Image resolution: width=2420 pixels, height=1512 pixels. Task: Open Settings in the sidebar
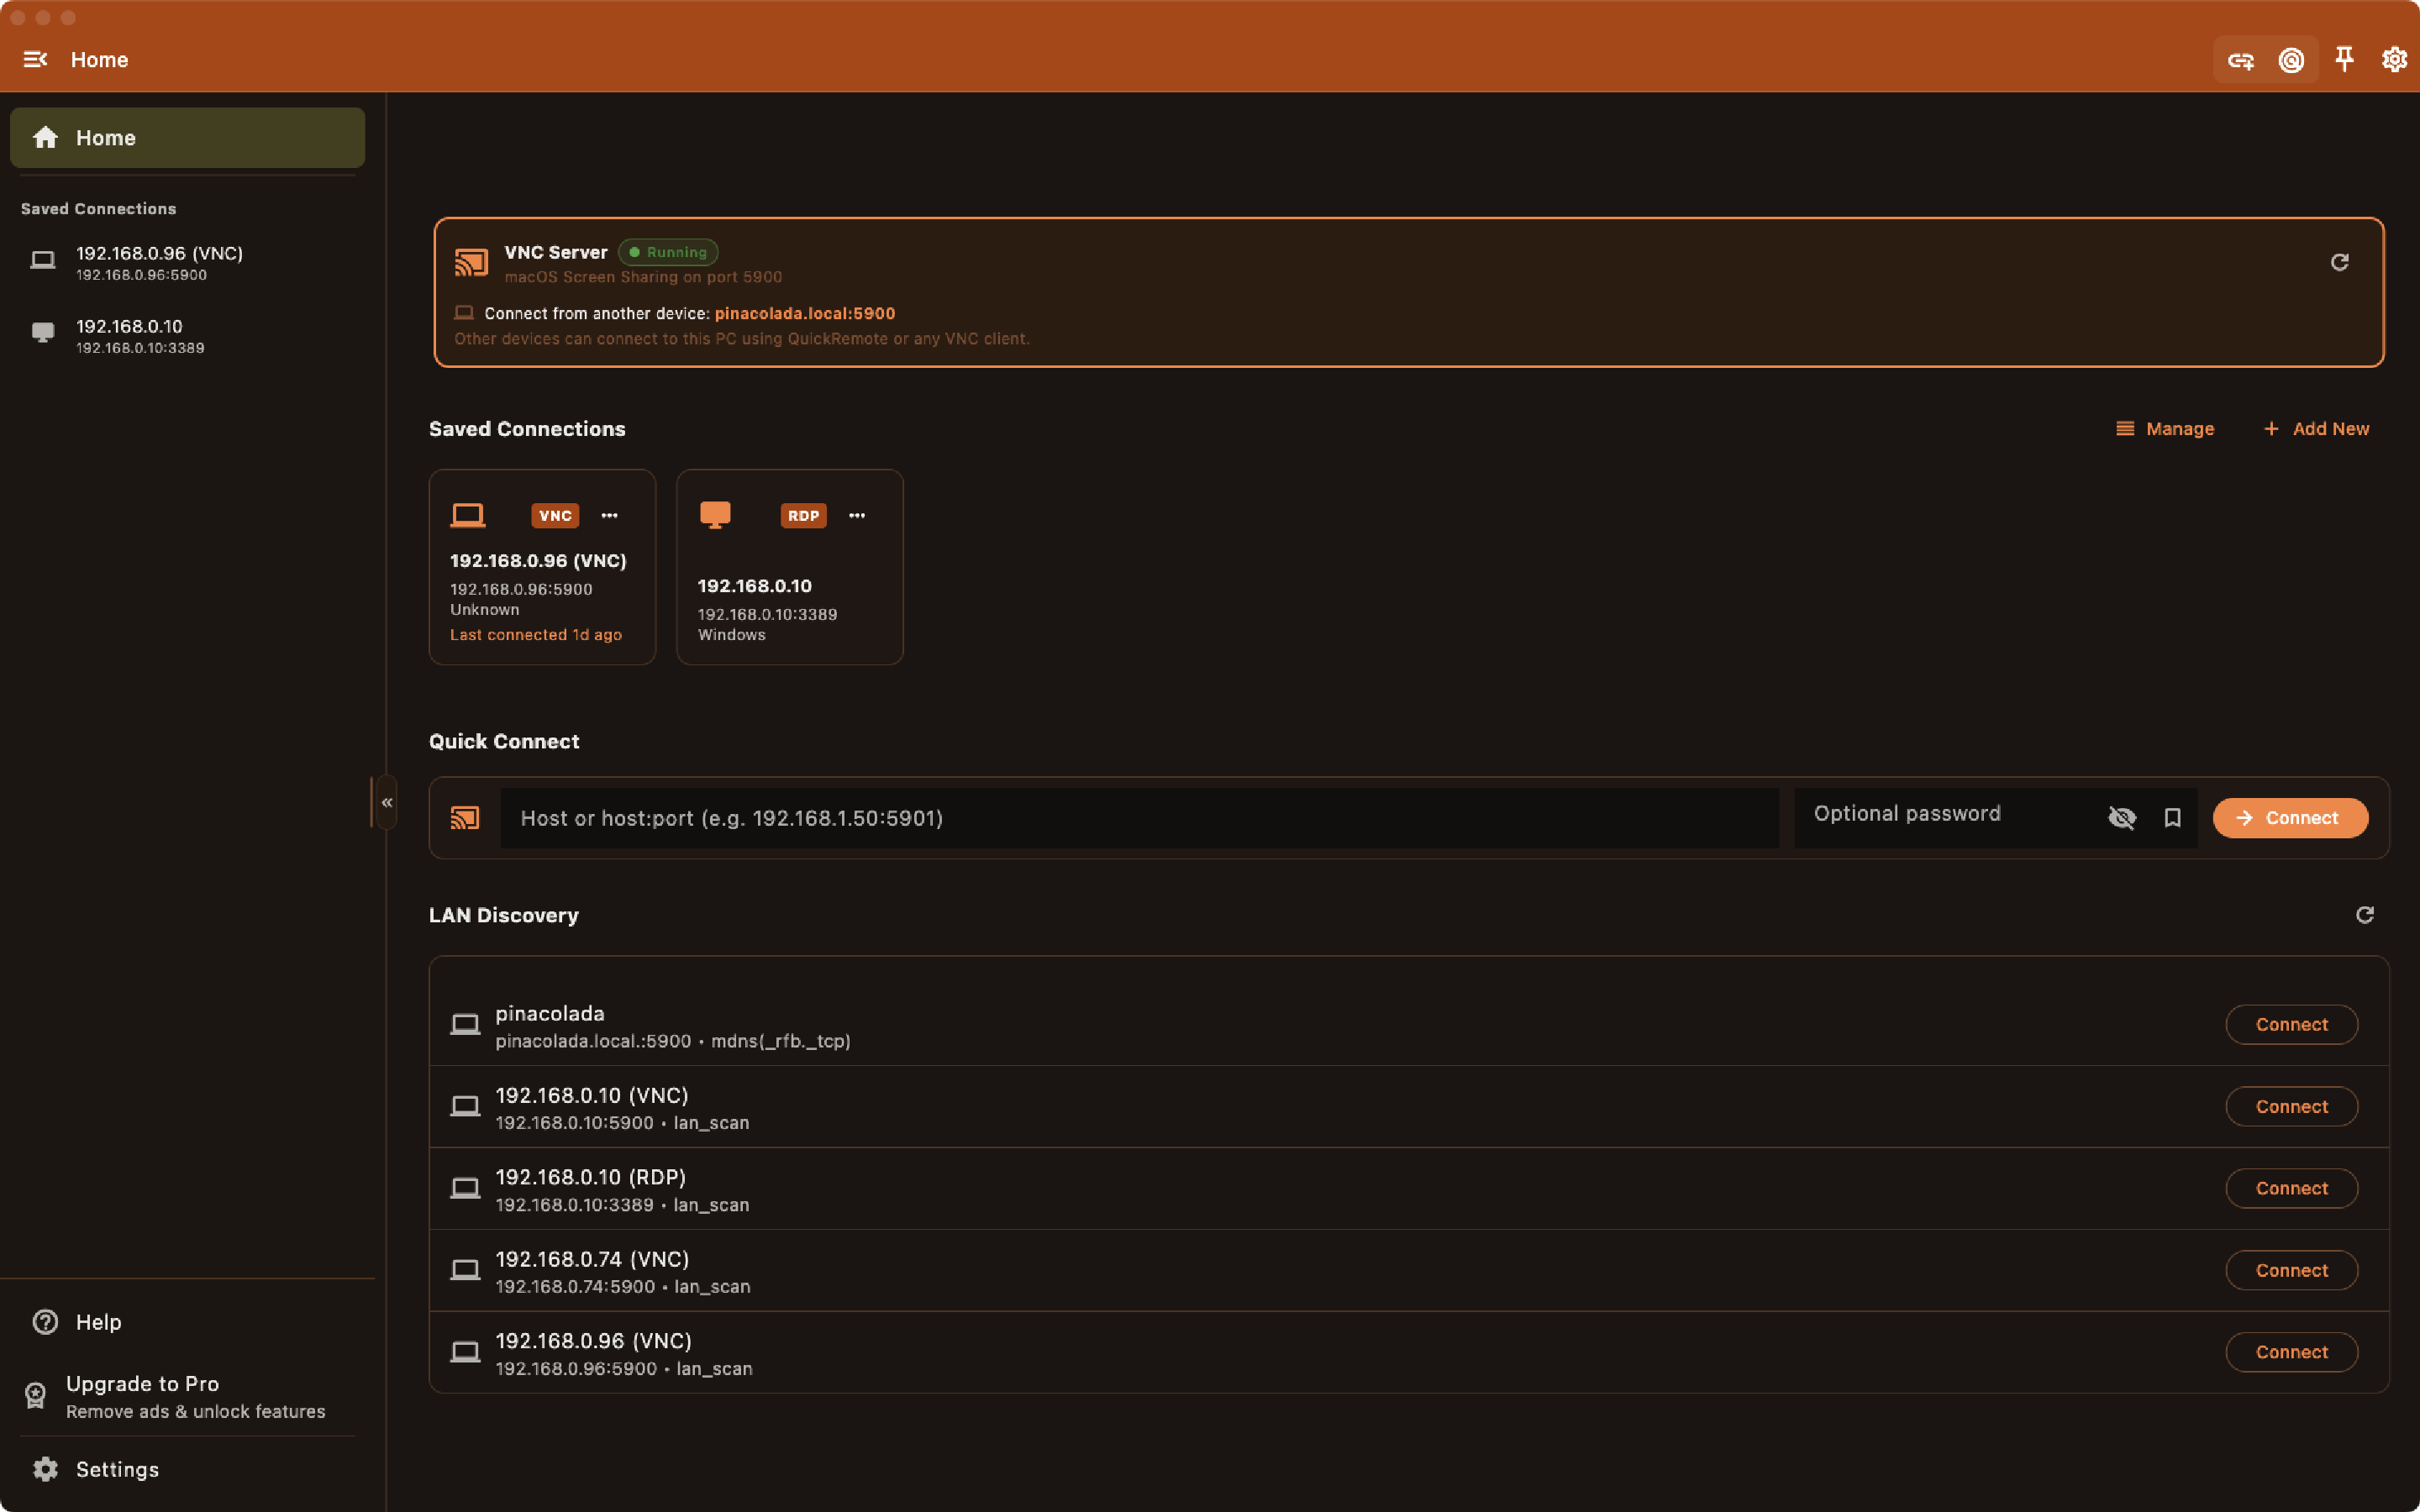(187, 1469)
